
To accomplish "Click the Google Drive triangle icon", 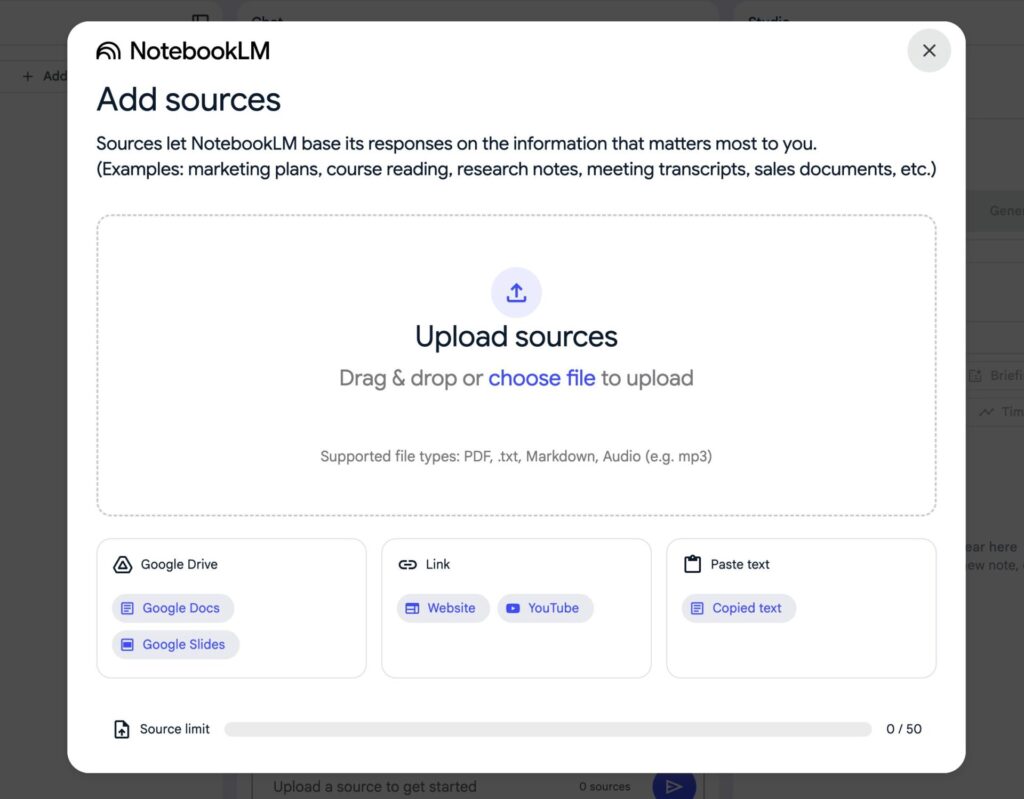I will (121, 564).
